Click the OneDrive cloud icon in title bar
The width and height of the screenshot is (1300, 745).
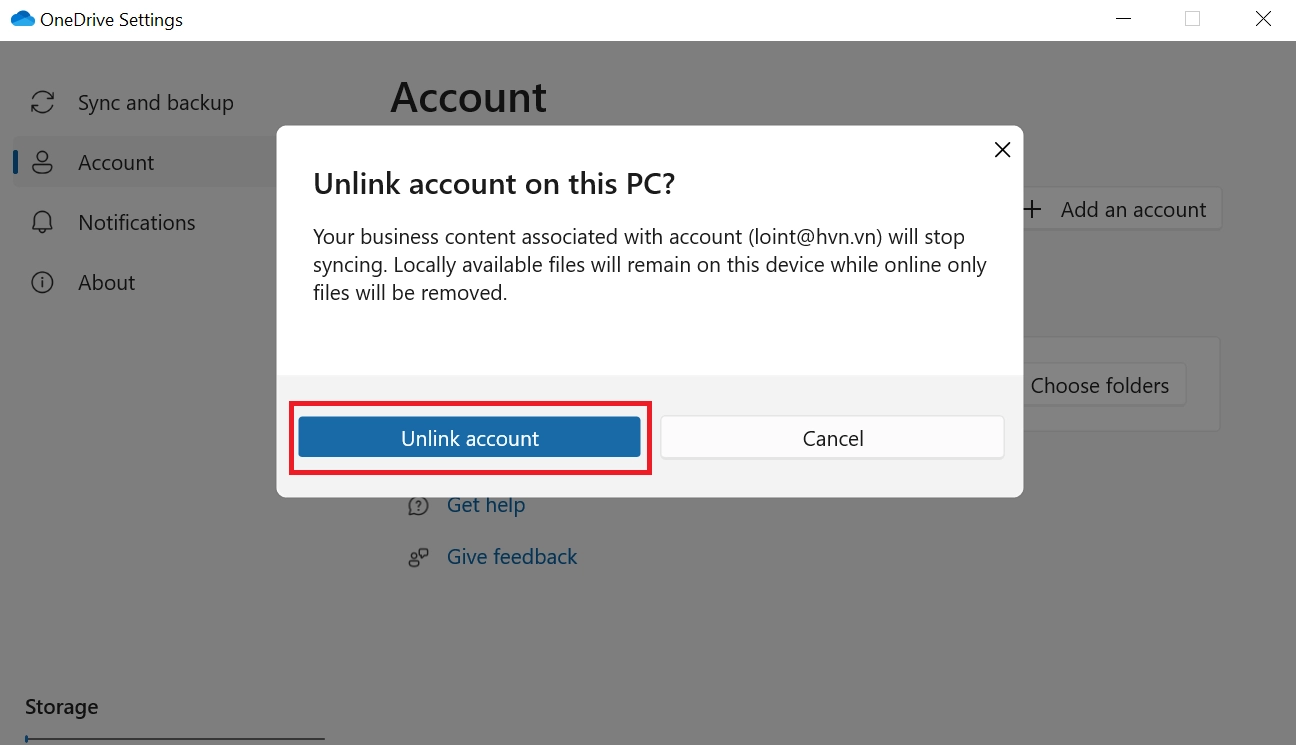(x=22, y=19)
